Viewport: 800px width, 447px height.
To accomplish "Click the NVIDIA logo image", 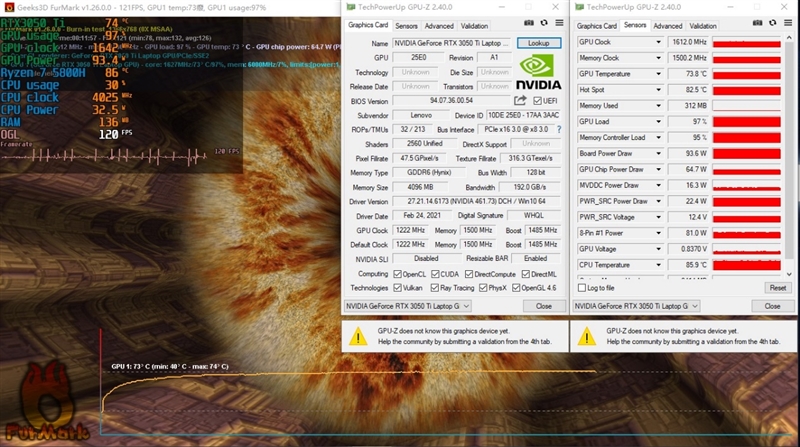I will pyautogui.click(x=538, y=72).
